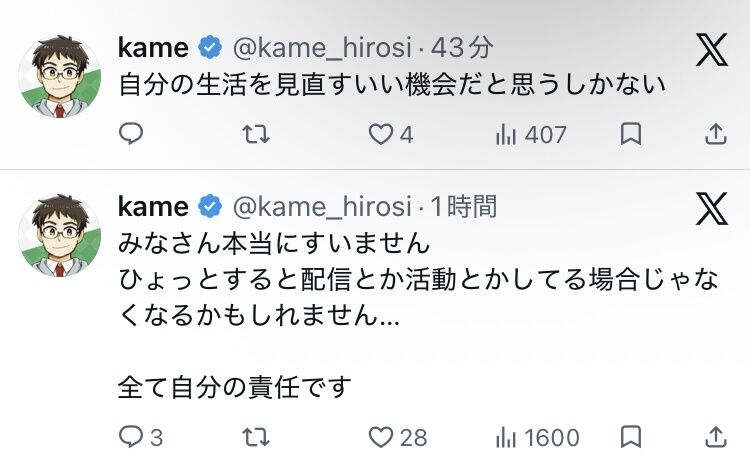Share the top tweet

pyautogui.click(x=716, y=134)
